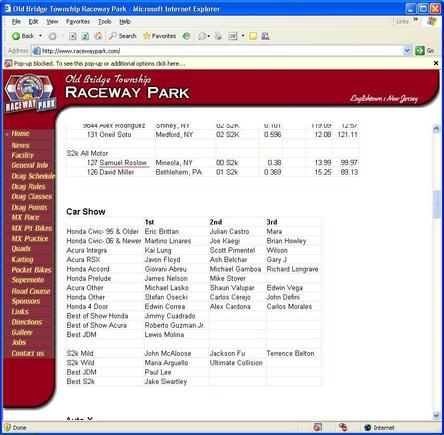Open the Favorites menu
This screenshot has height=435, width=444.
[x=78, y=22]
